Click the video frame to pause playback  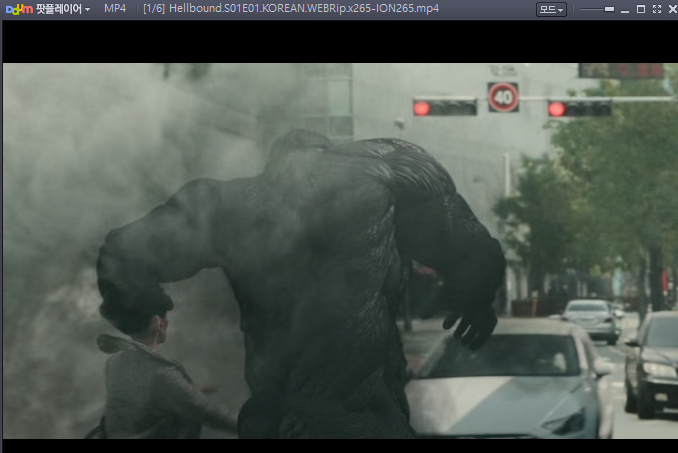point(340,251)
